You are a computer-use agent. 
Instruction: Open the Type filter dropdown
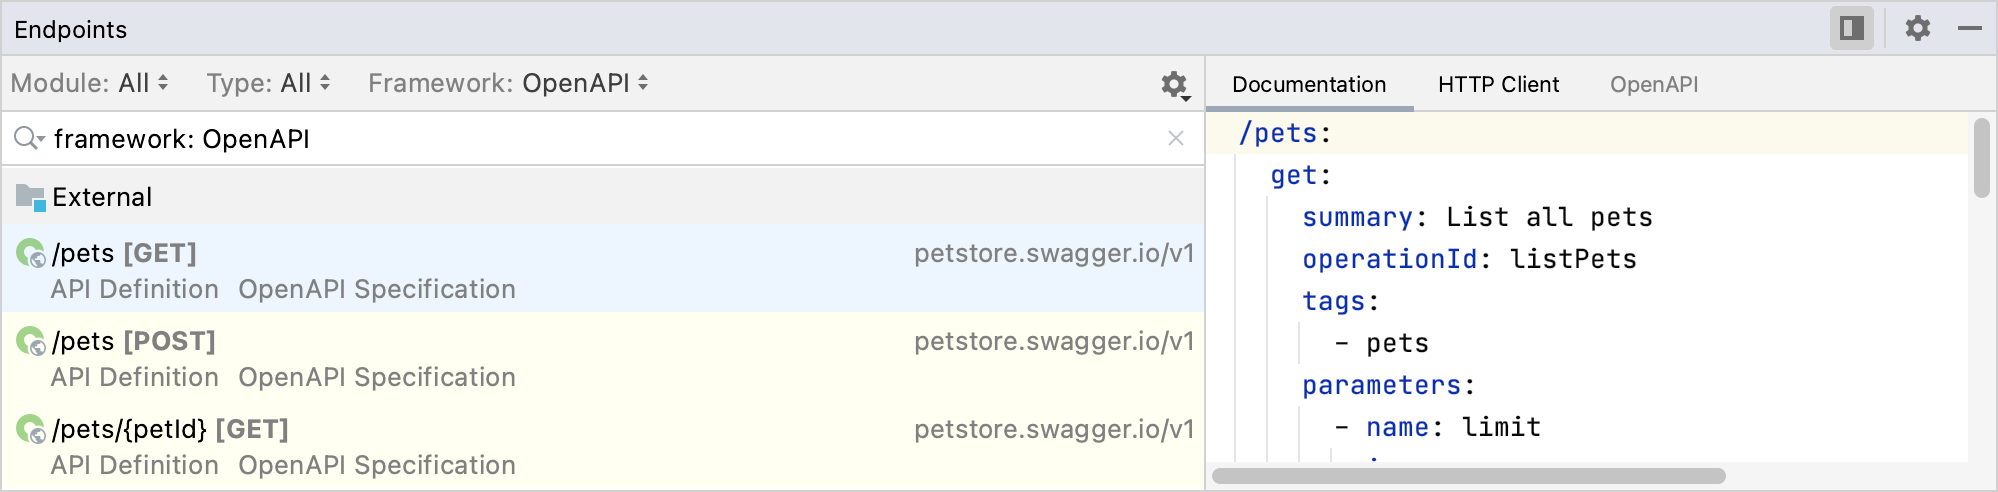click(268, 83)
